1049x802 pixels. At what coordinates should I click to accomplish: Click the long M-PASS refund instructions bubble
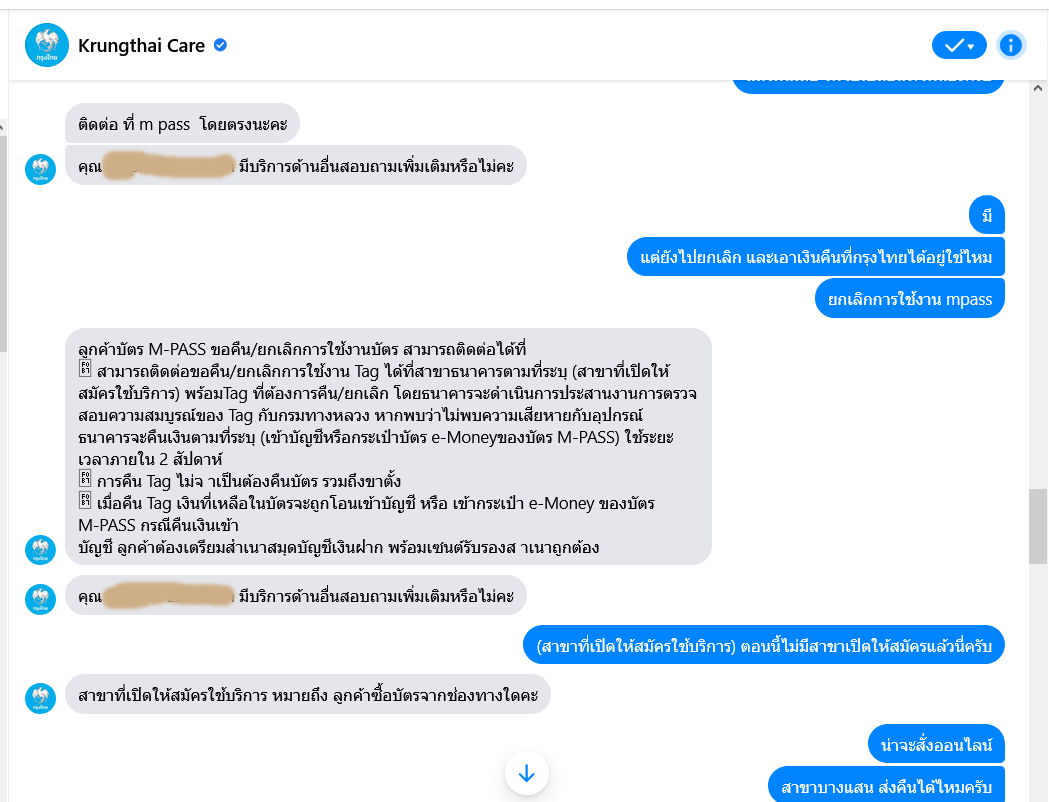[388, 447]
